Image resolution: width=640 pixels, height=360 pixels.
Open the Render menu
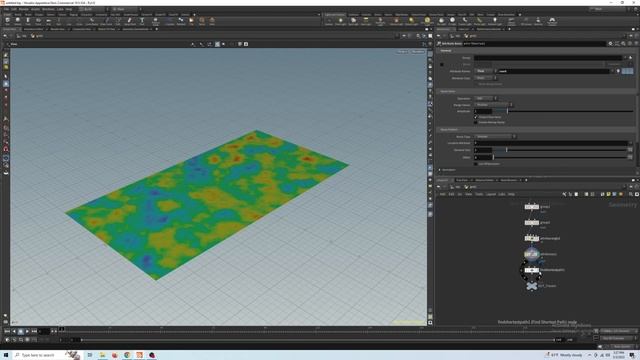[24, 9]
